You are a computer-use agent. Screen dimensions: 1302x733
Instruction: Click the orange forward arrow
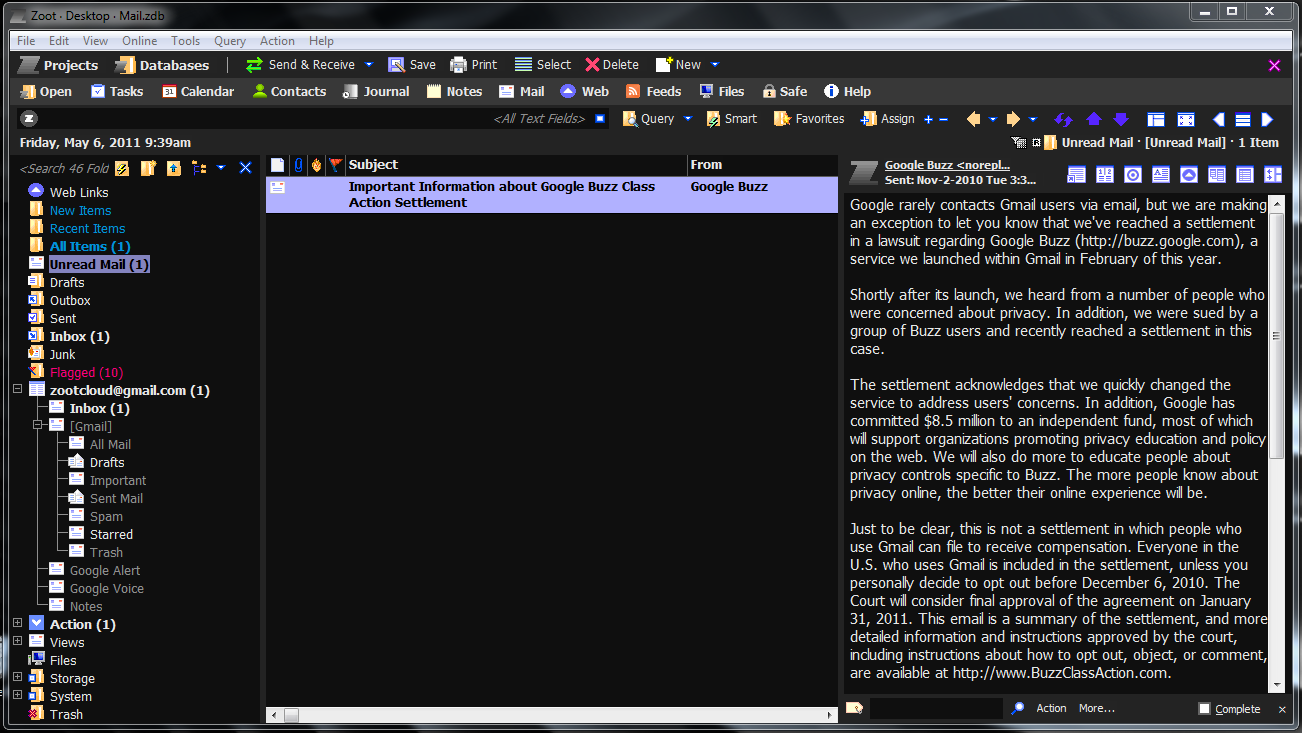[x=1013, y=119]
